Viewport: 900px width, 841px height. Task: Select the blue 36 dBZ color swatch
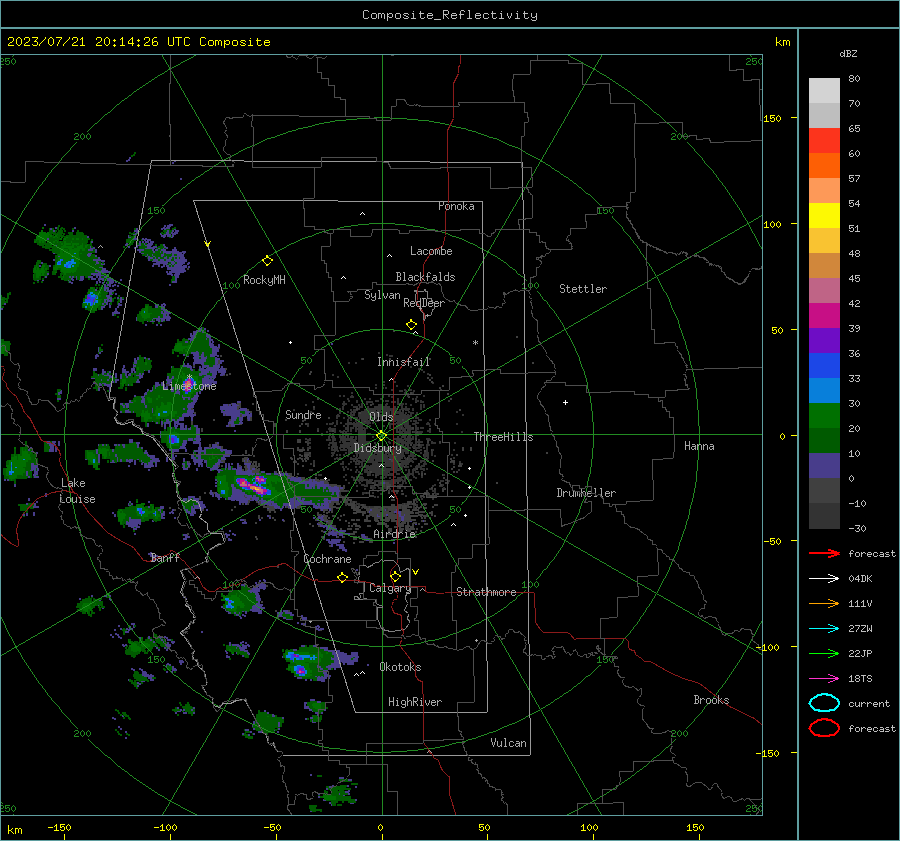click(x=824, y=366)
